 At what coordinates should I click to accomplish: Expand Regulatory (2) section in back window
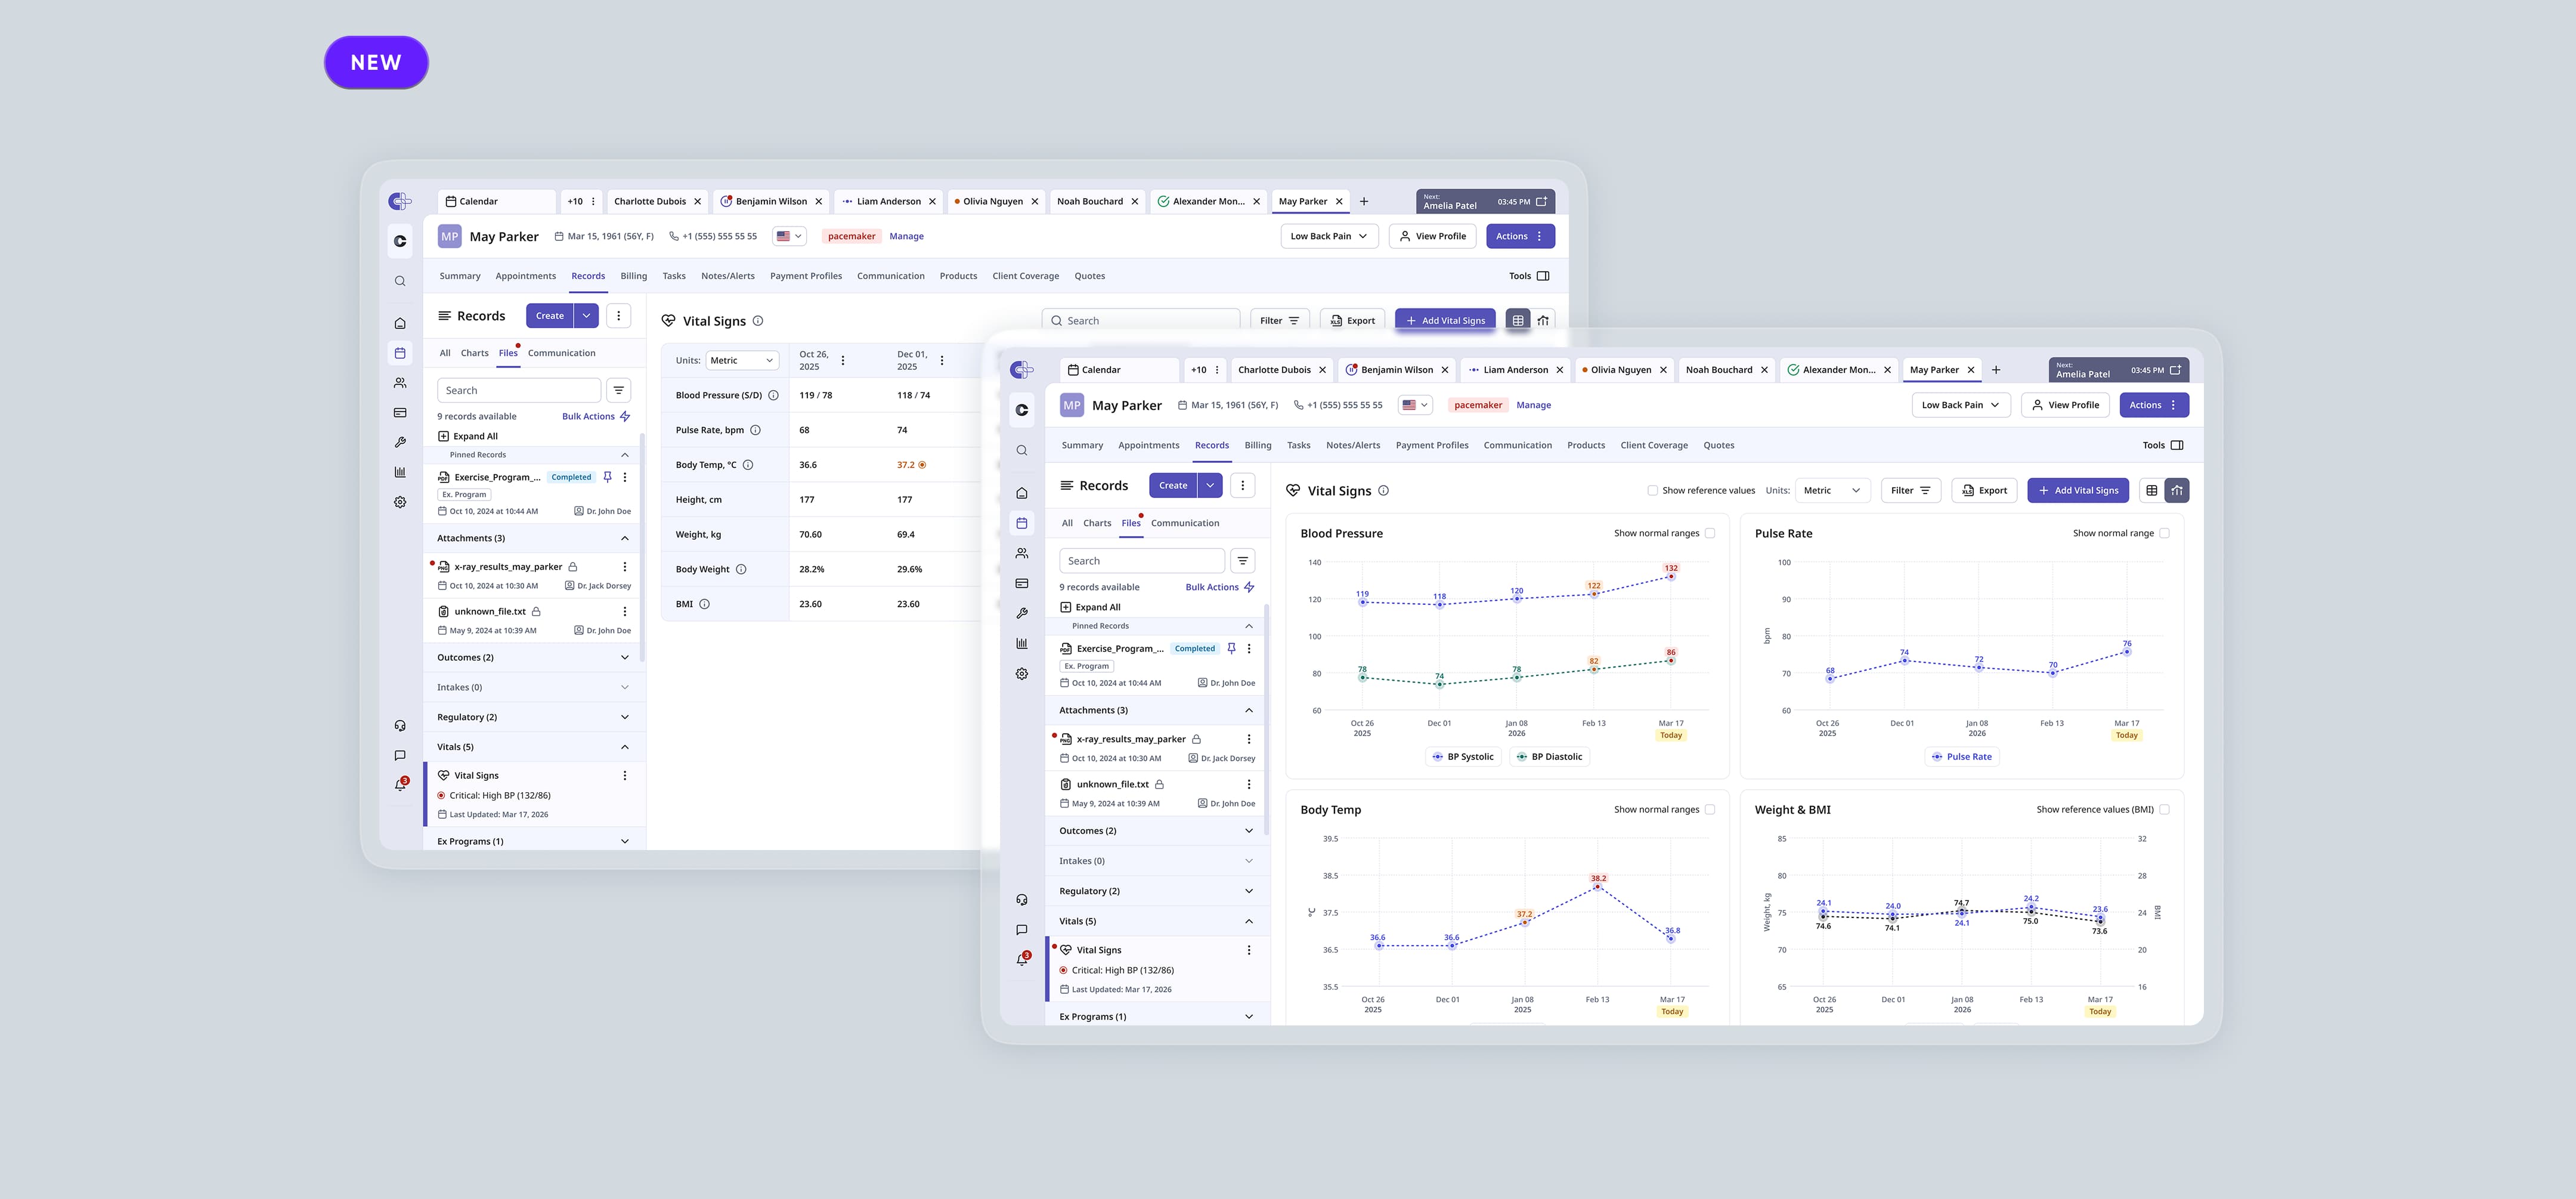625,717
